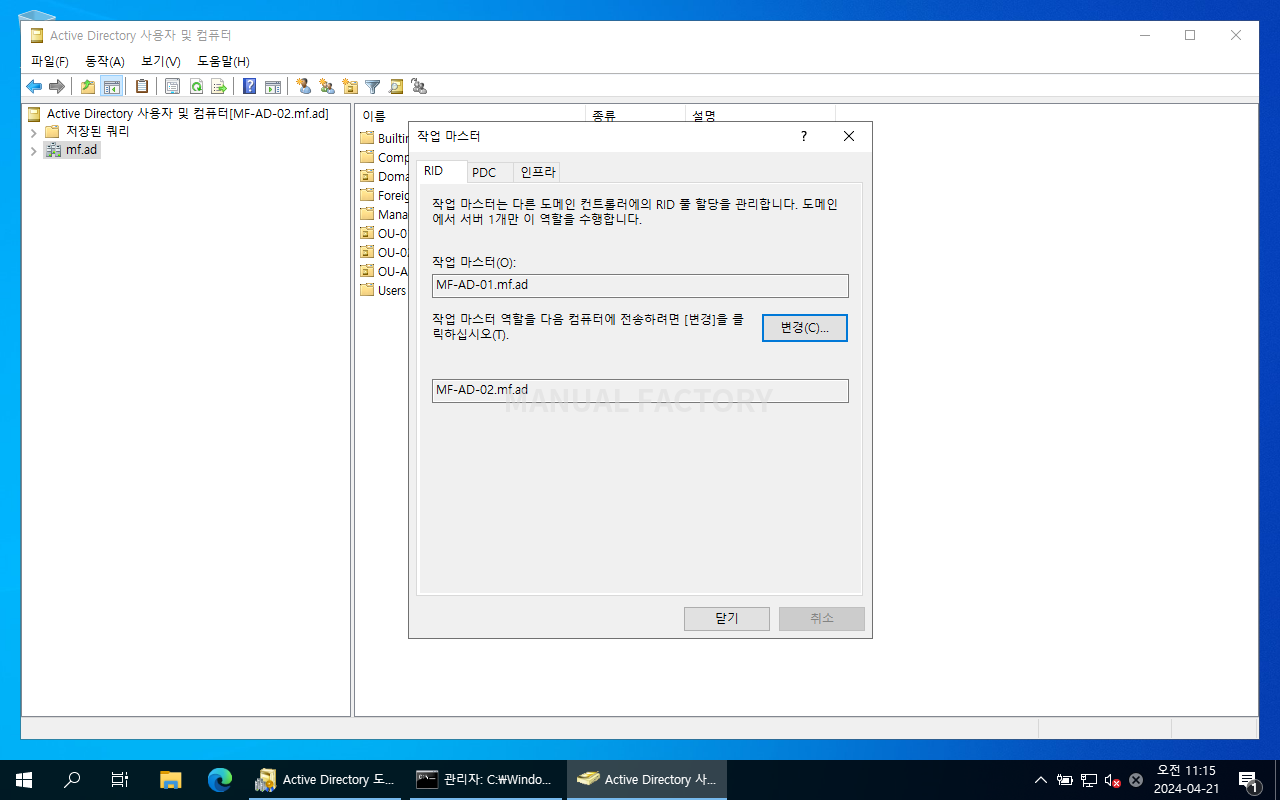Screen dimensions: 1280x800
Task: Toggle the Show/Hide action pane icon
Action: click(273, 87)
